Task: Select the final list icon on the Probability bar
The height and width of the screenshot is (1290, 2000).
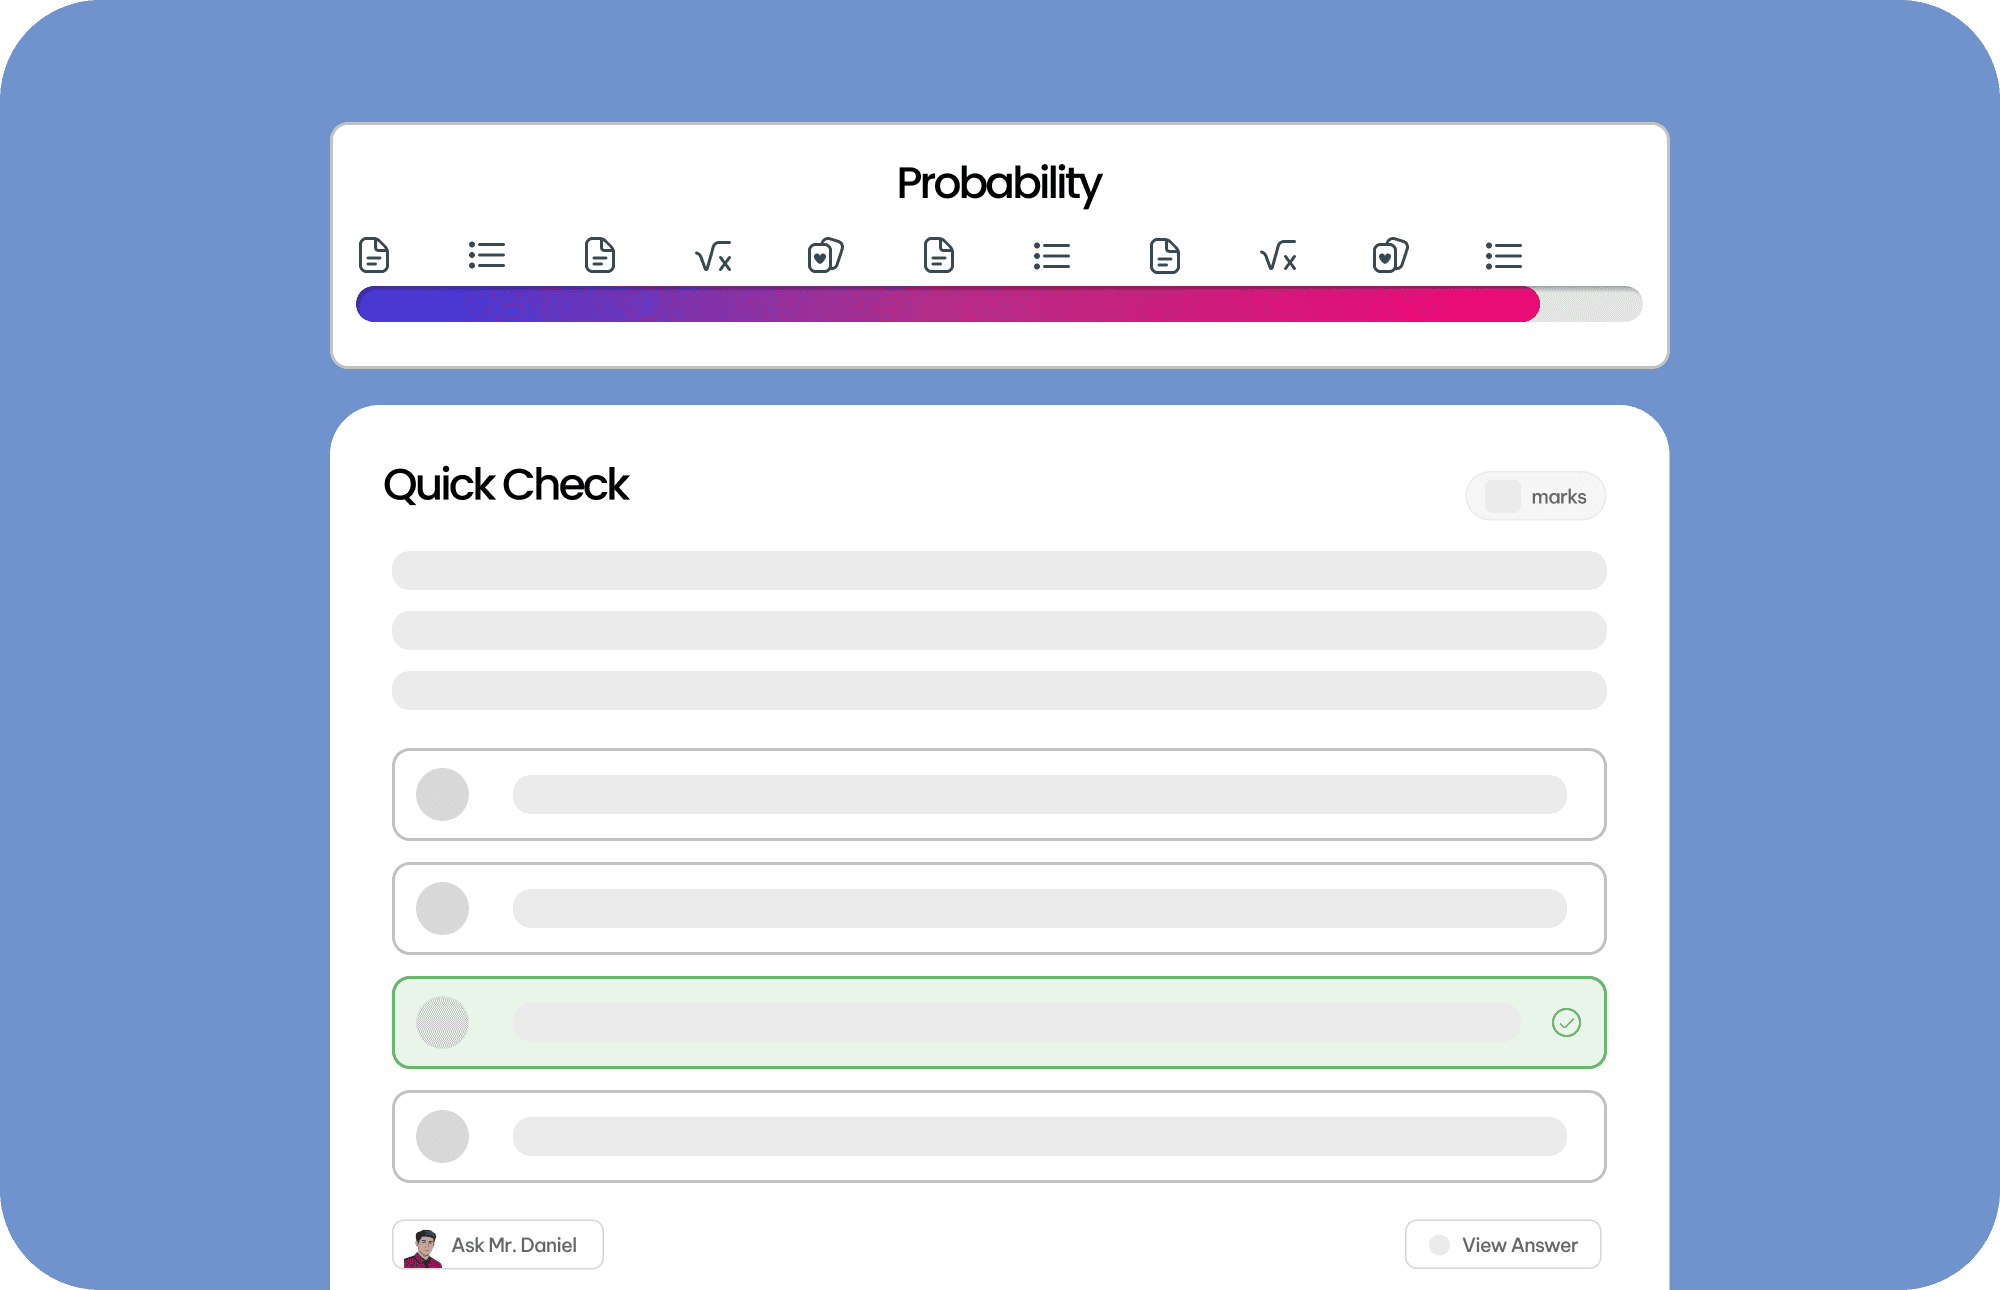Action: coord(1504,256)
